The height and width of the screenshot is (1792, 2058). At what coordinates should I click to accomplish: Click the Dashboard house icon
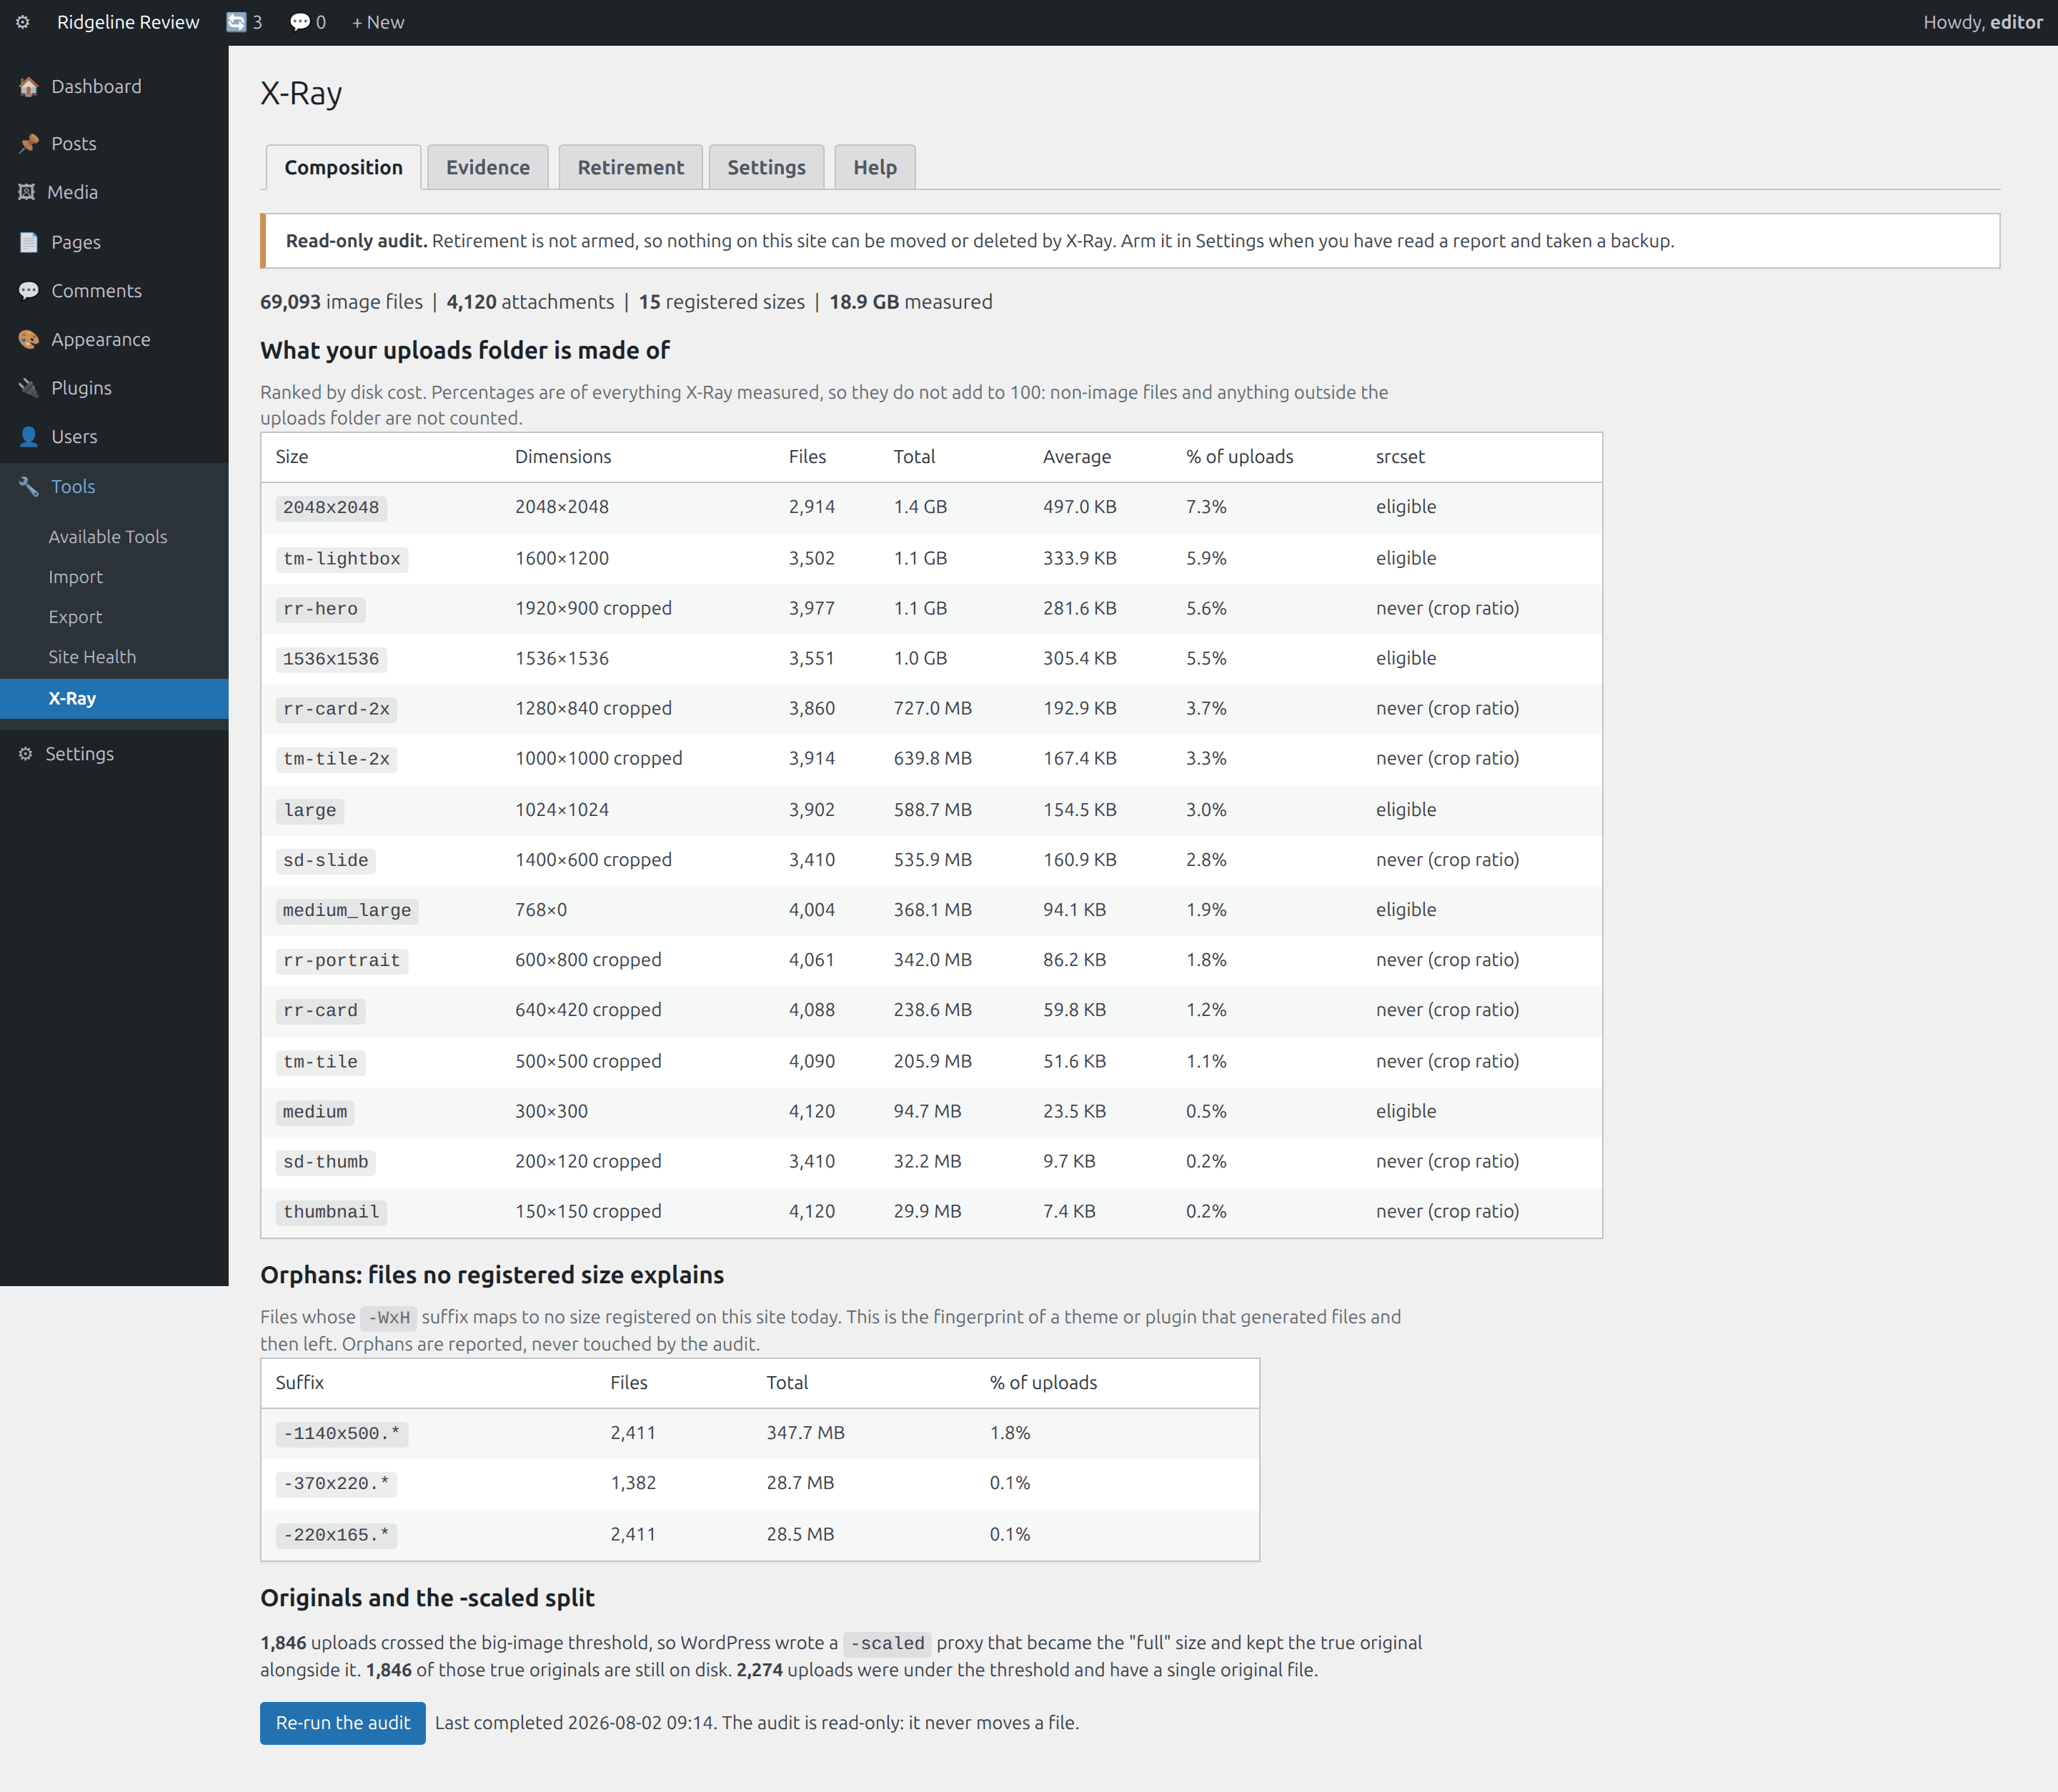(x=28, y=87)
